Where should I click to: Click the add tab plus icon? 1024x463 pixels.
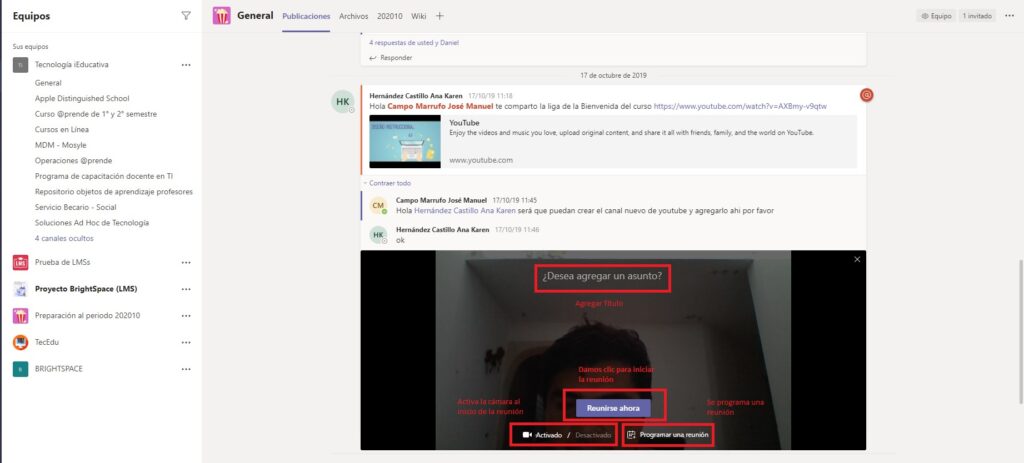pyautogui.click(x=440, y=16)
